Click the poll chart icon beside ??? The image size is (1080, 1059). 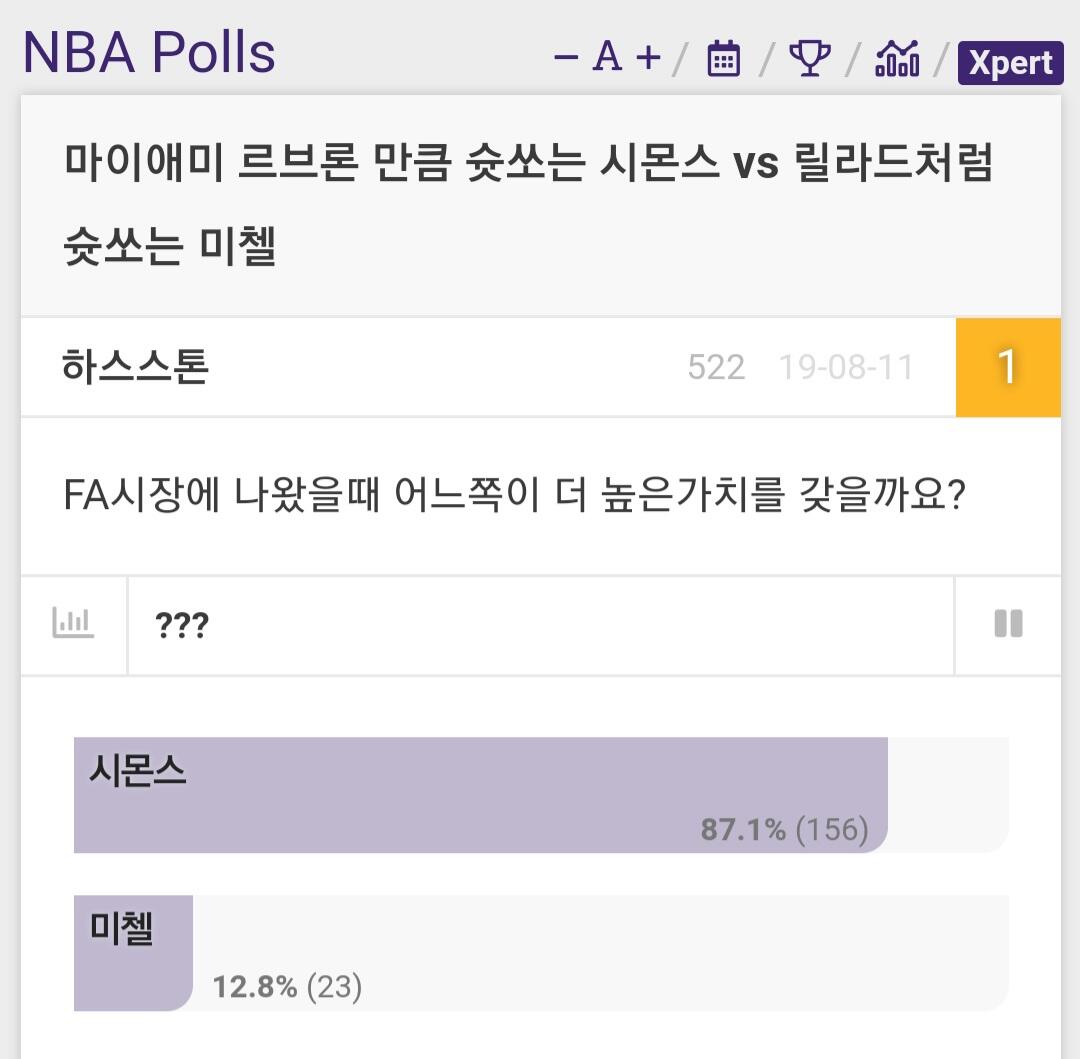coord(73,623)
